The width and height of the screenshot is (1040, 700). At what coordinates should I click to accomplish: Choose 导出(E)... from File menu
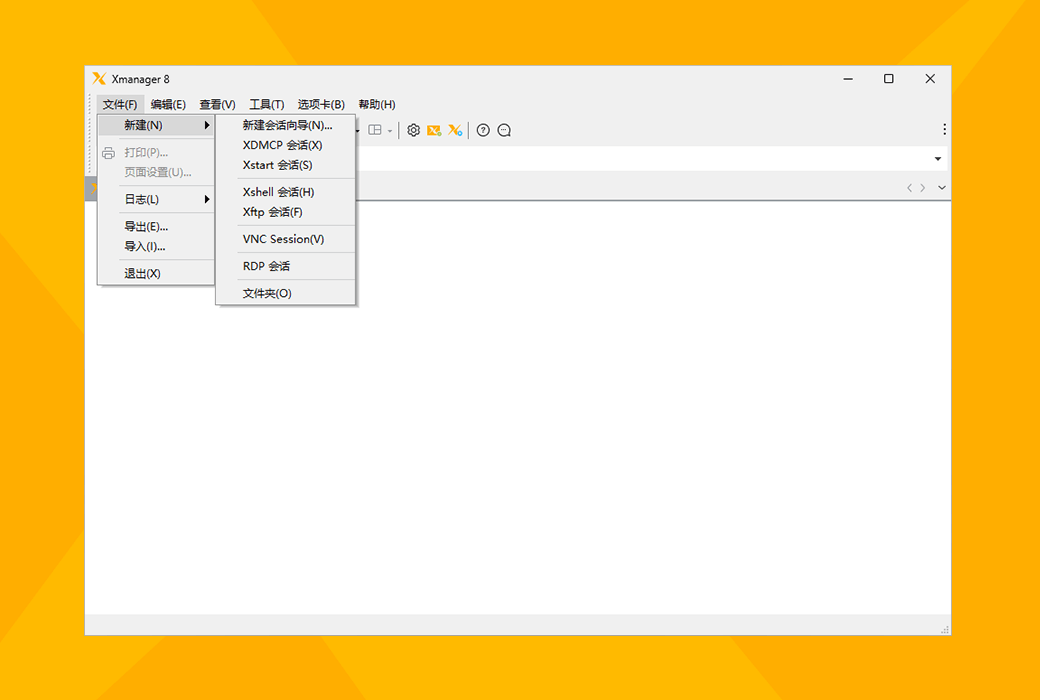tap(156, 226)
